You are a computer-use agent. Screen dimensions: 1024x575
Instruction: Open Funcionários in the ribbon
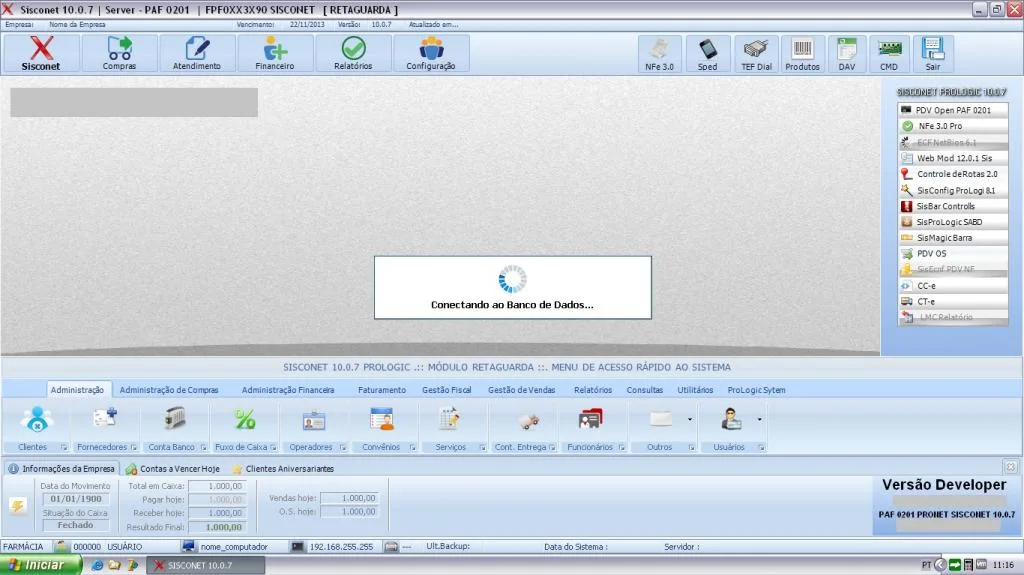click(x=590, y=419)
